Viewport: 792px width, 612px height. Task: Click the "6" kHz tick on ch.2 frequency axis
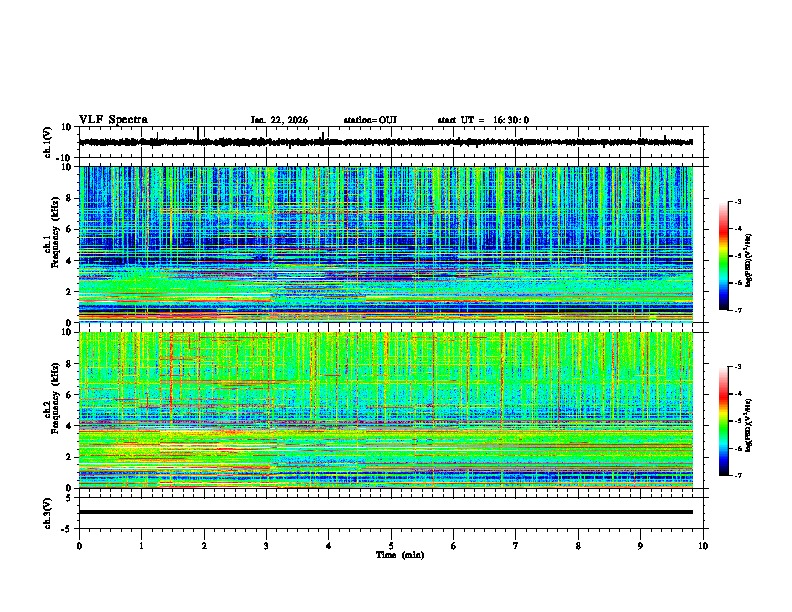tap(70, 394)
